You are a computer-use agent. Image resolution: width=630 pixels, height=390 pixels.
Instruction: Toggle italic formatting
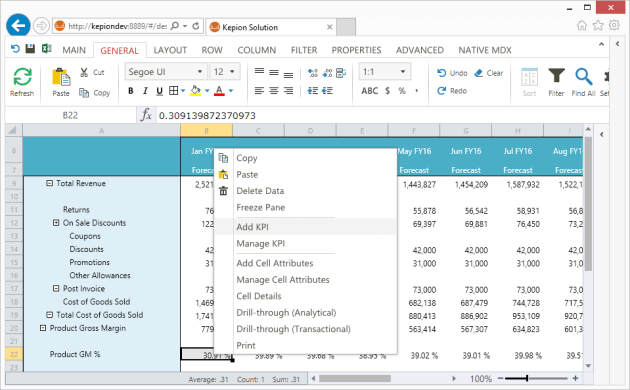click(145, 91)
